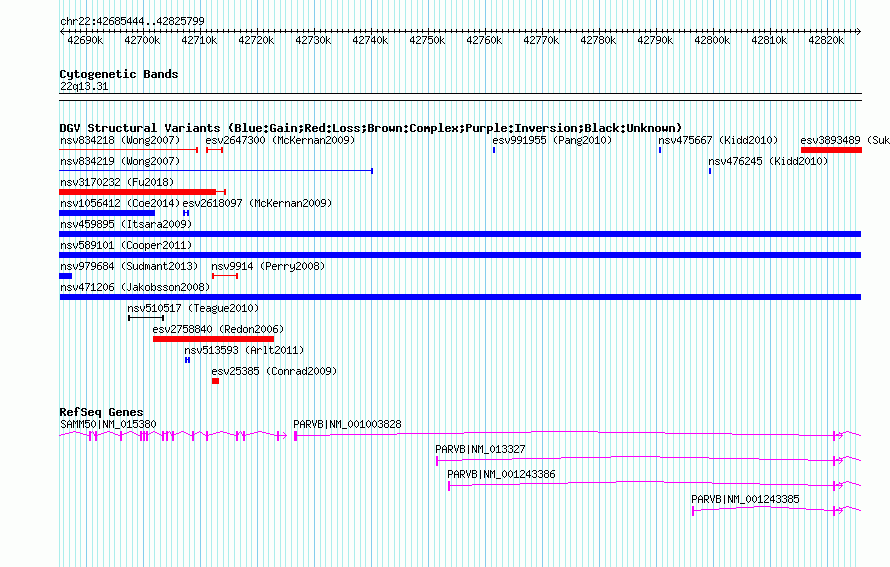Viewport: 890px width, 567px height.
Task: Open the nsv979684 (Sudmant2013) variant label
Action: pyautogui.click(x=129, y=266)
